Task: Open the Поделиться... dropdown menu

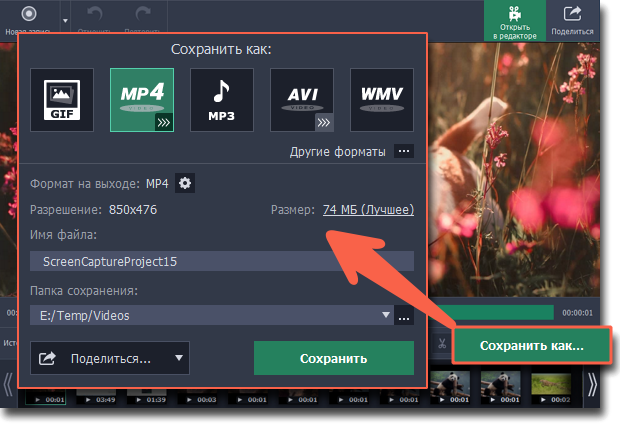Action: tap(110, 358)
